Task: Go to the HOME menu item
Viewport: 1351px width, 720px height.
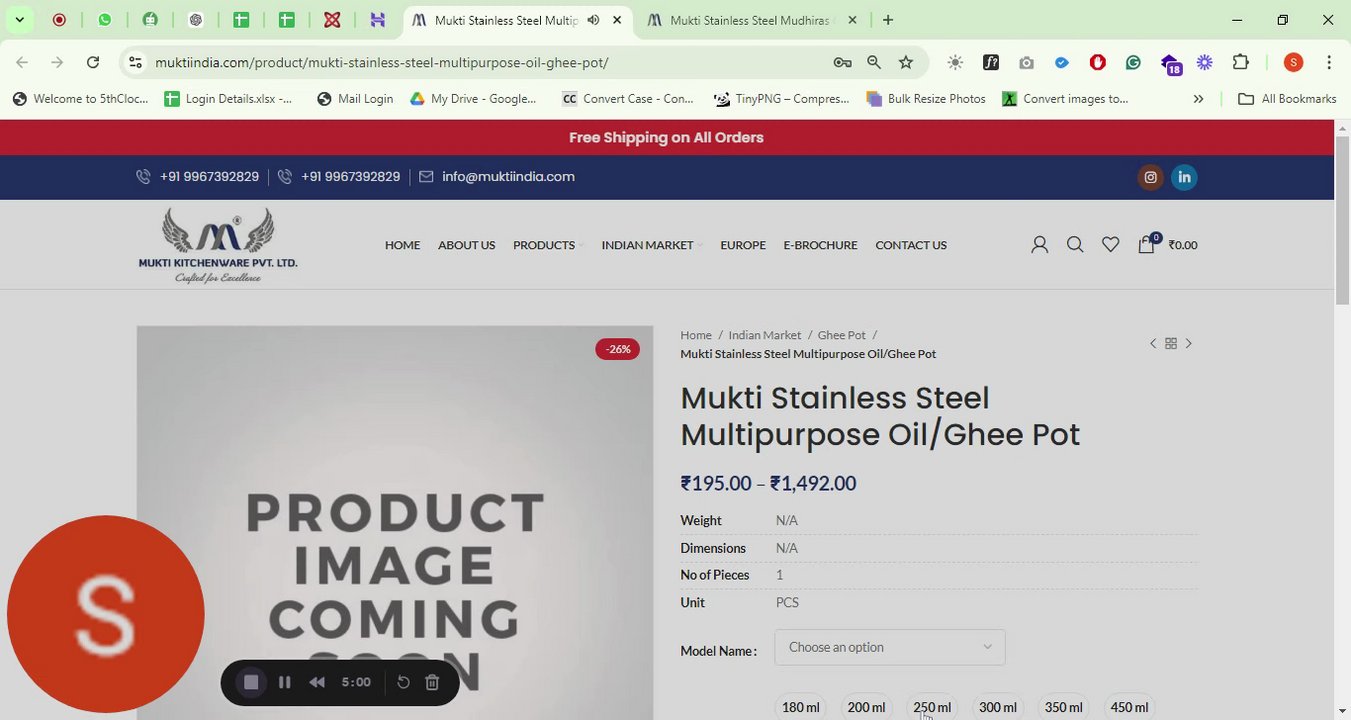Action: point(403,245)
